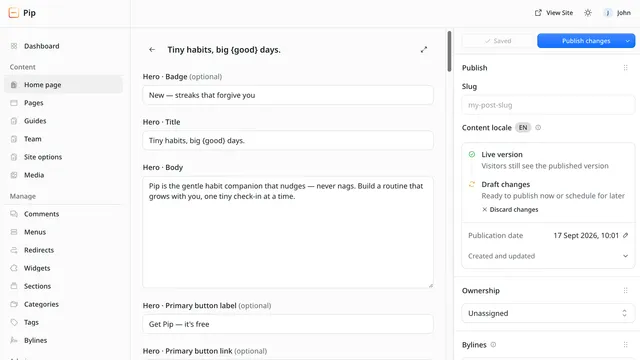Click publication date "17 Sept 2026, 10:01"
Screen dimensions: 640x360
coord(586,236)
